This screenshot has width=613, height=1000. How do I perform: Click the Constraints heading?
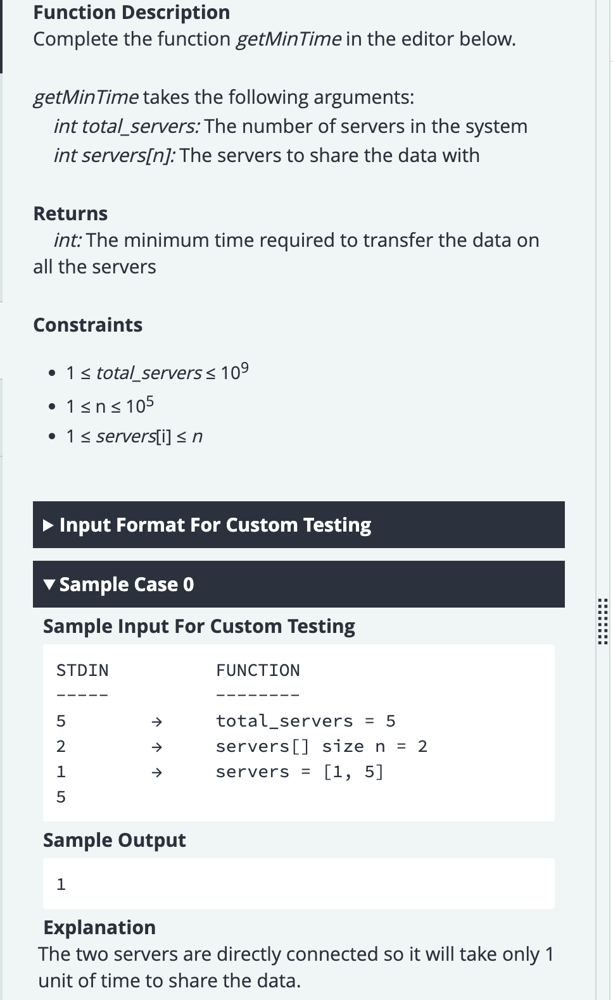pos(88,325)
